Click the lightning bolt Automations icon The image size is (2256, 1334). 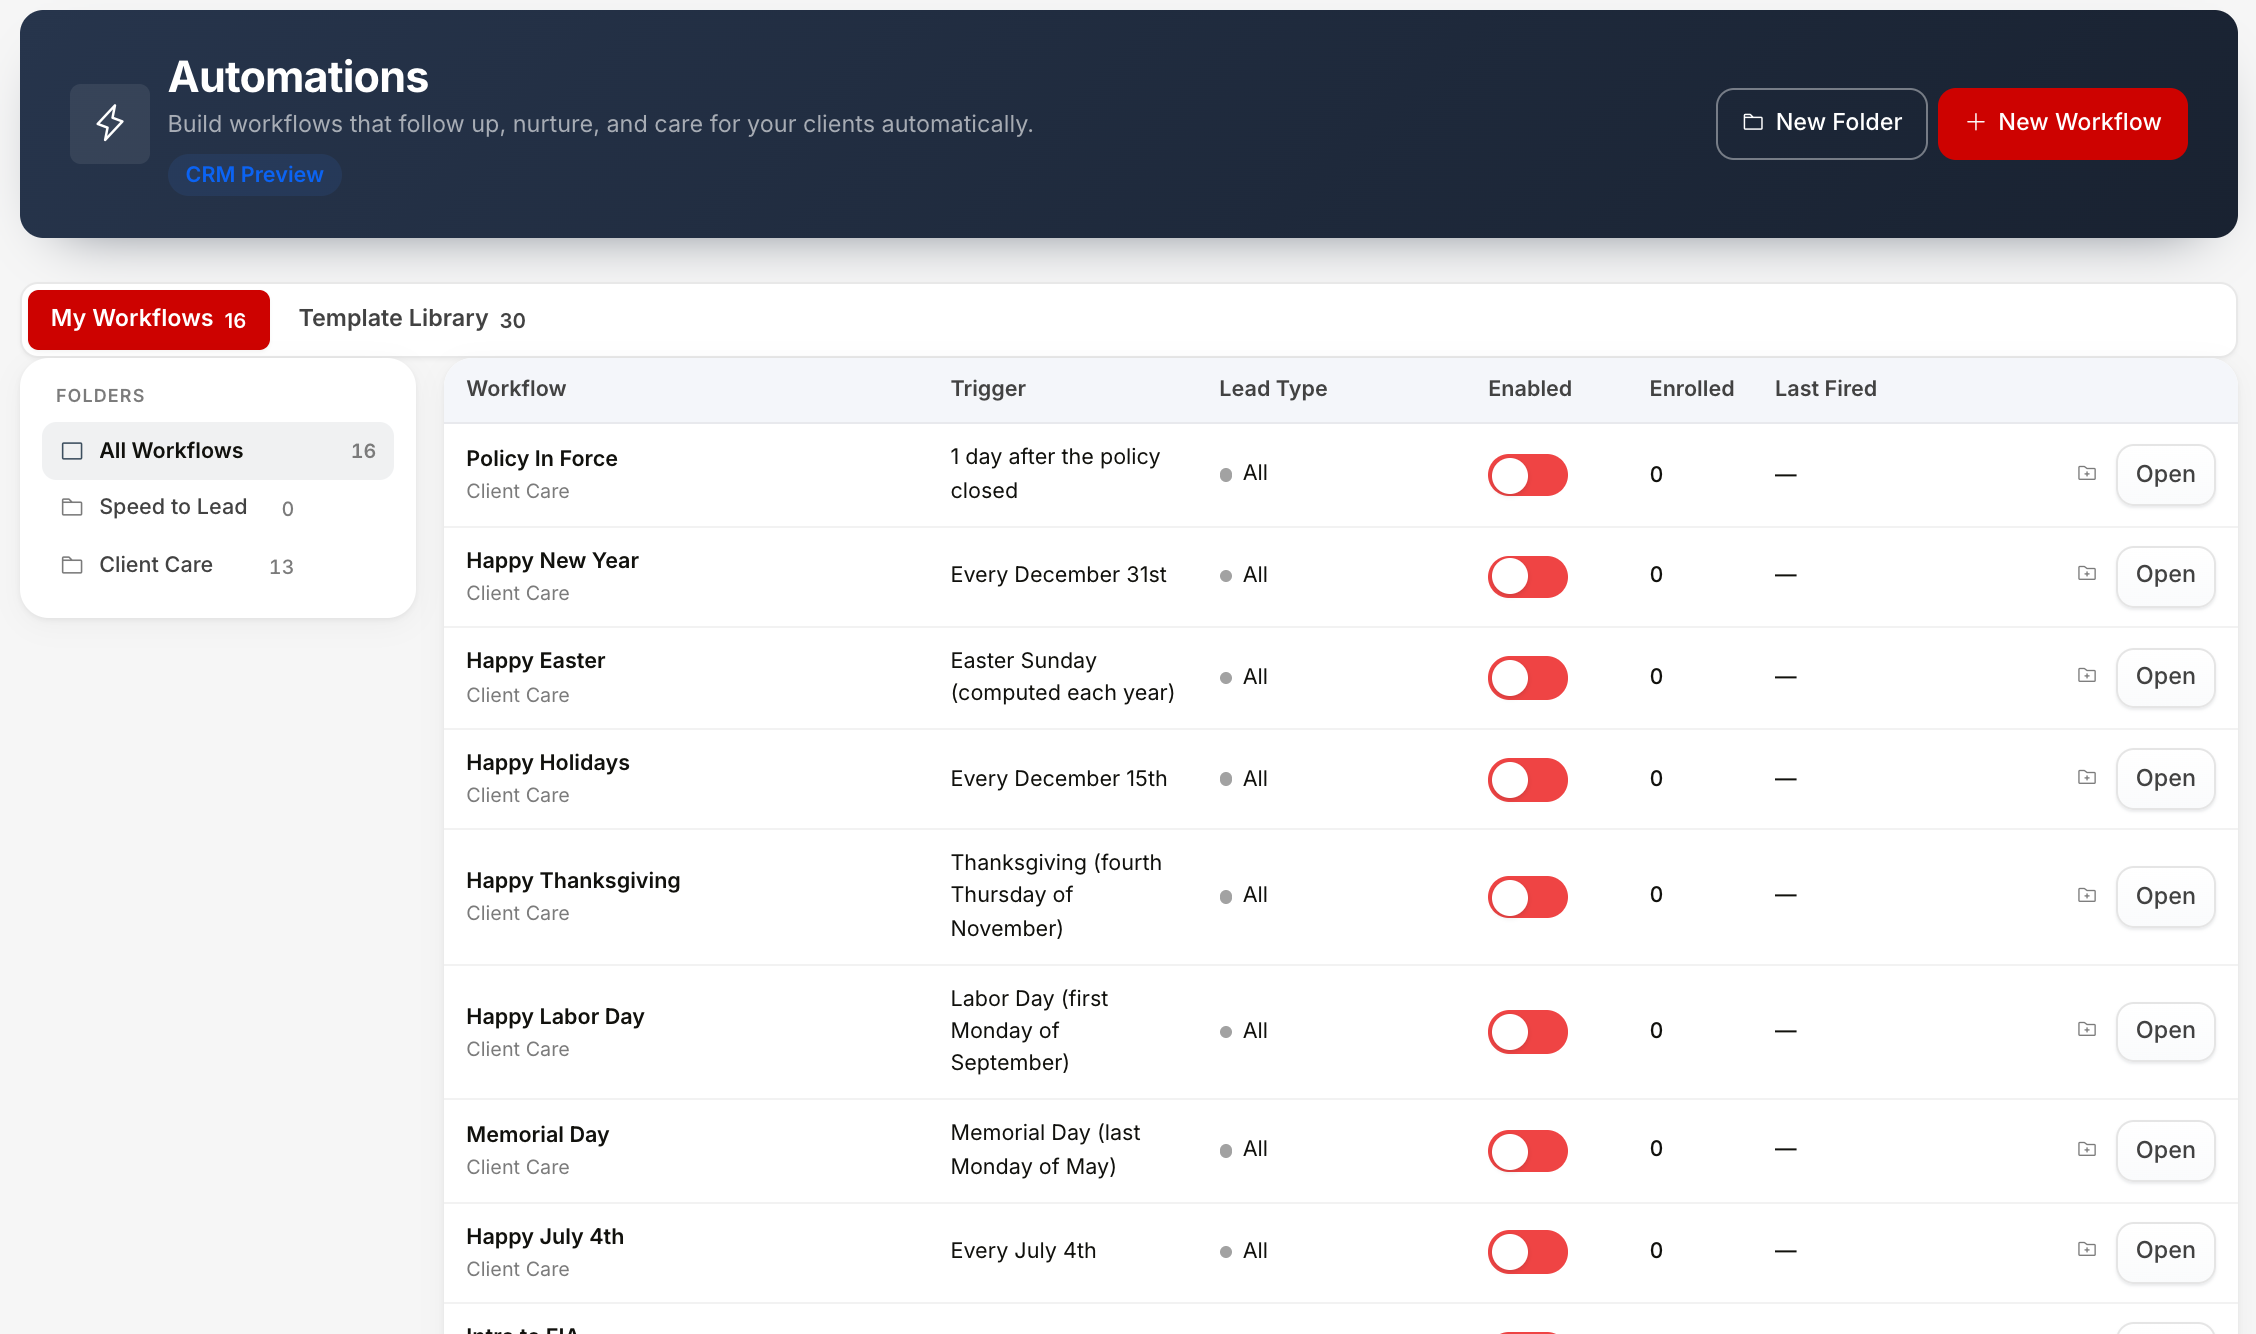[x=110, y=123]
